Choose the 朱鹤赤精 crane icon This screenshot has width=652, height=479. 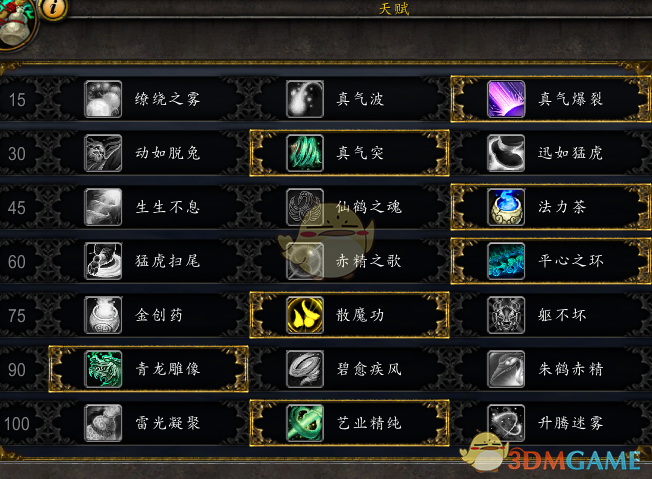506,369
